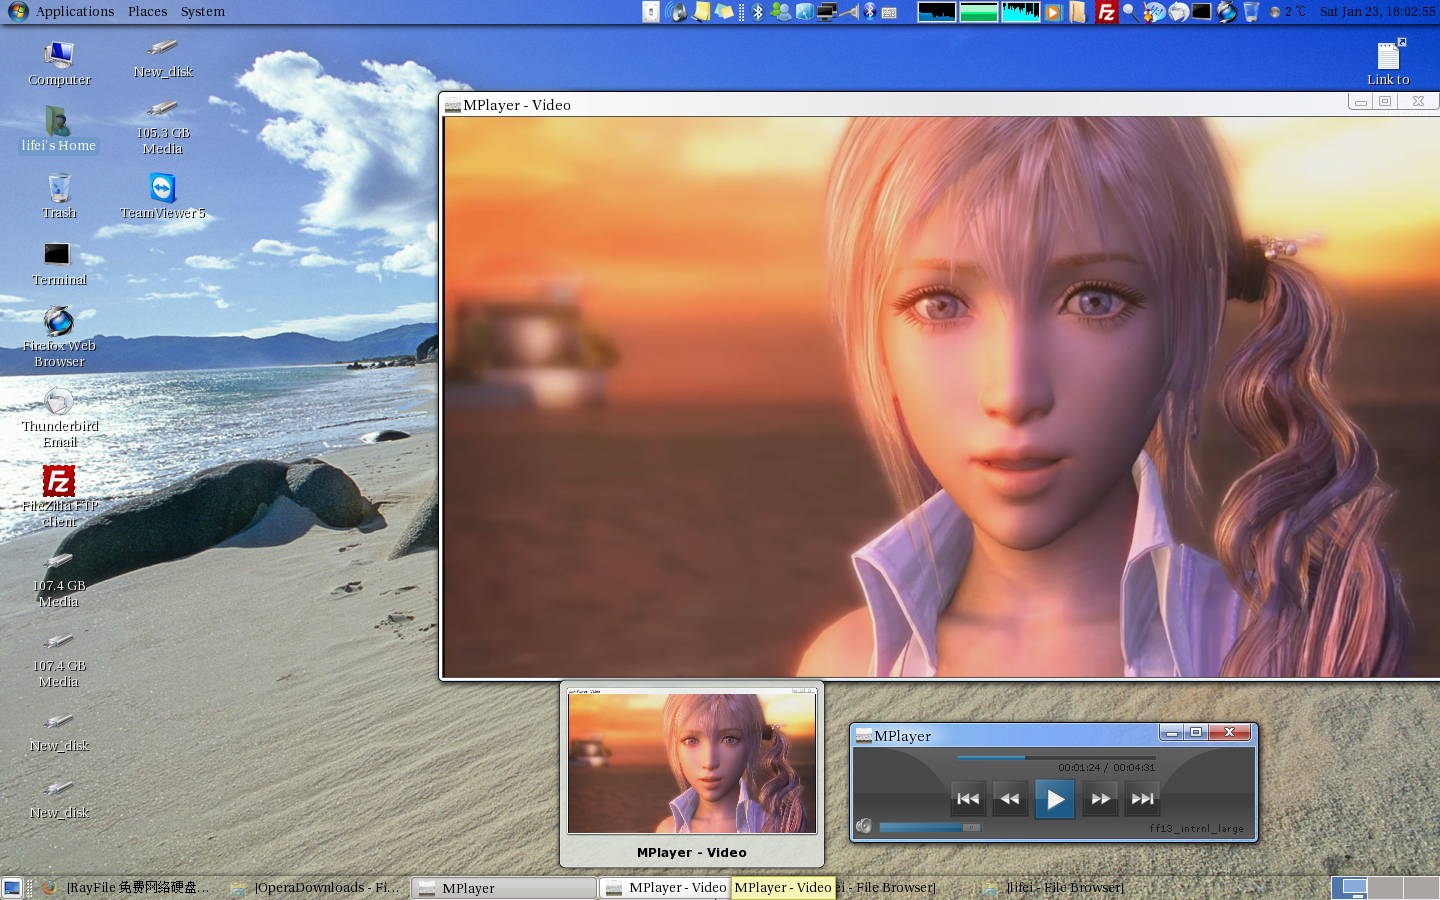Launch Firefox Web Browser desktop icon
Viewport: 1440px width, 900px height.
(59, 337)
